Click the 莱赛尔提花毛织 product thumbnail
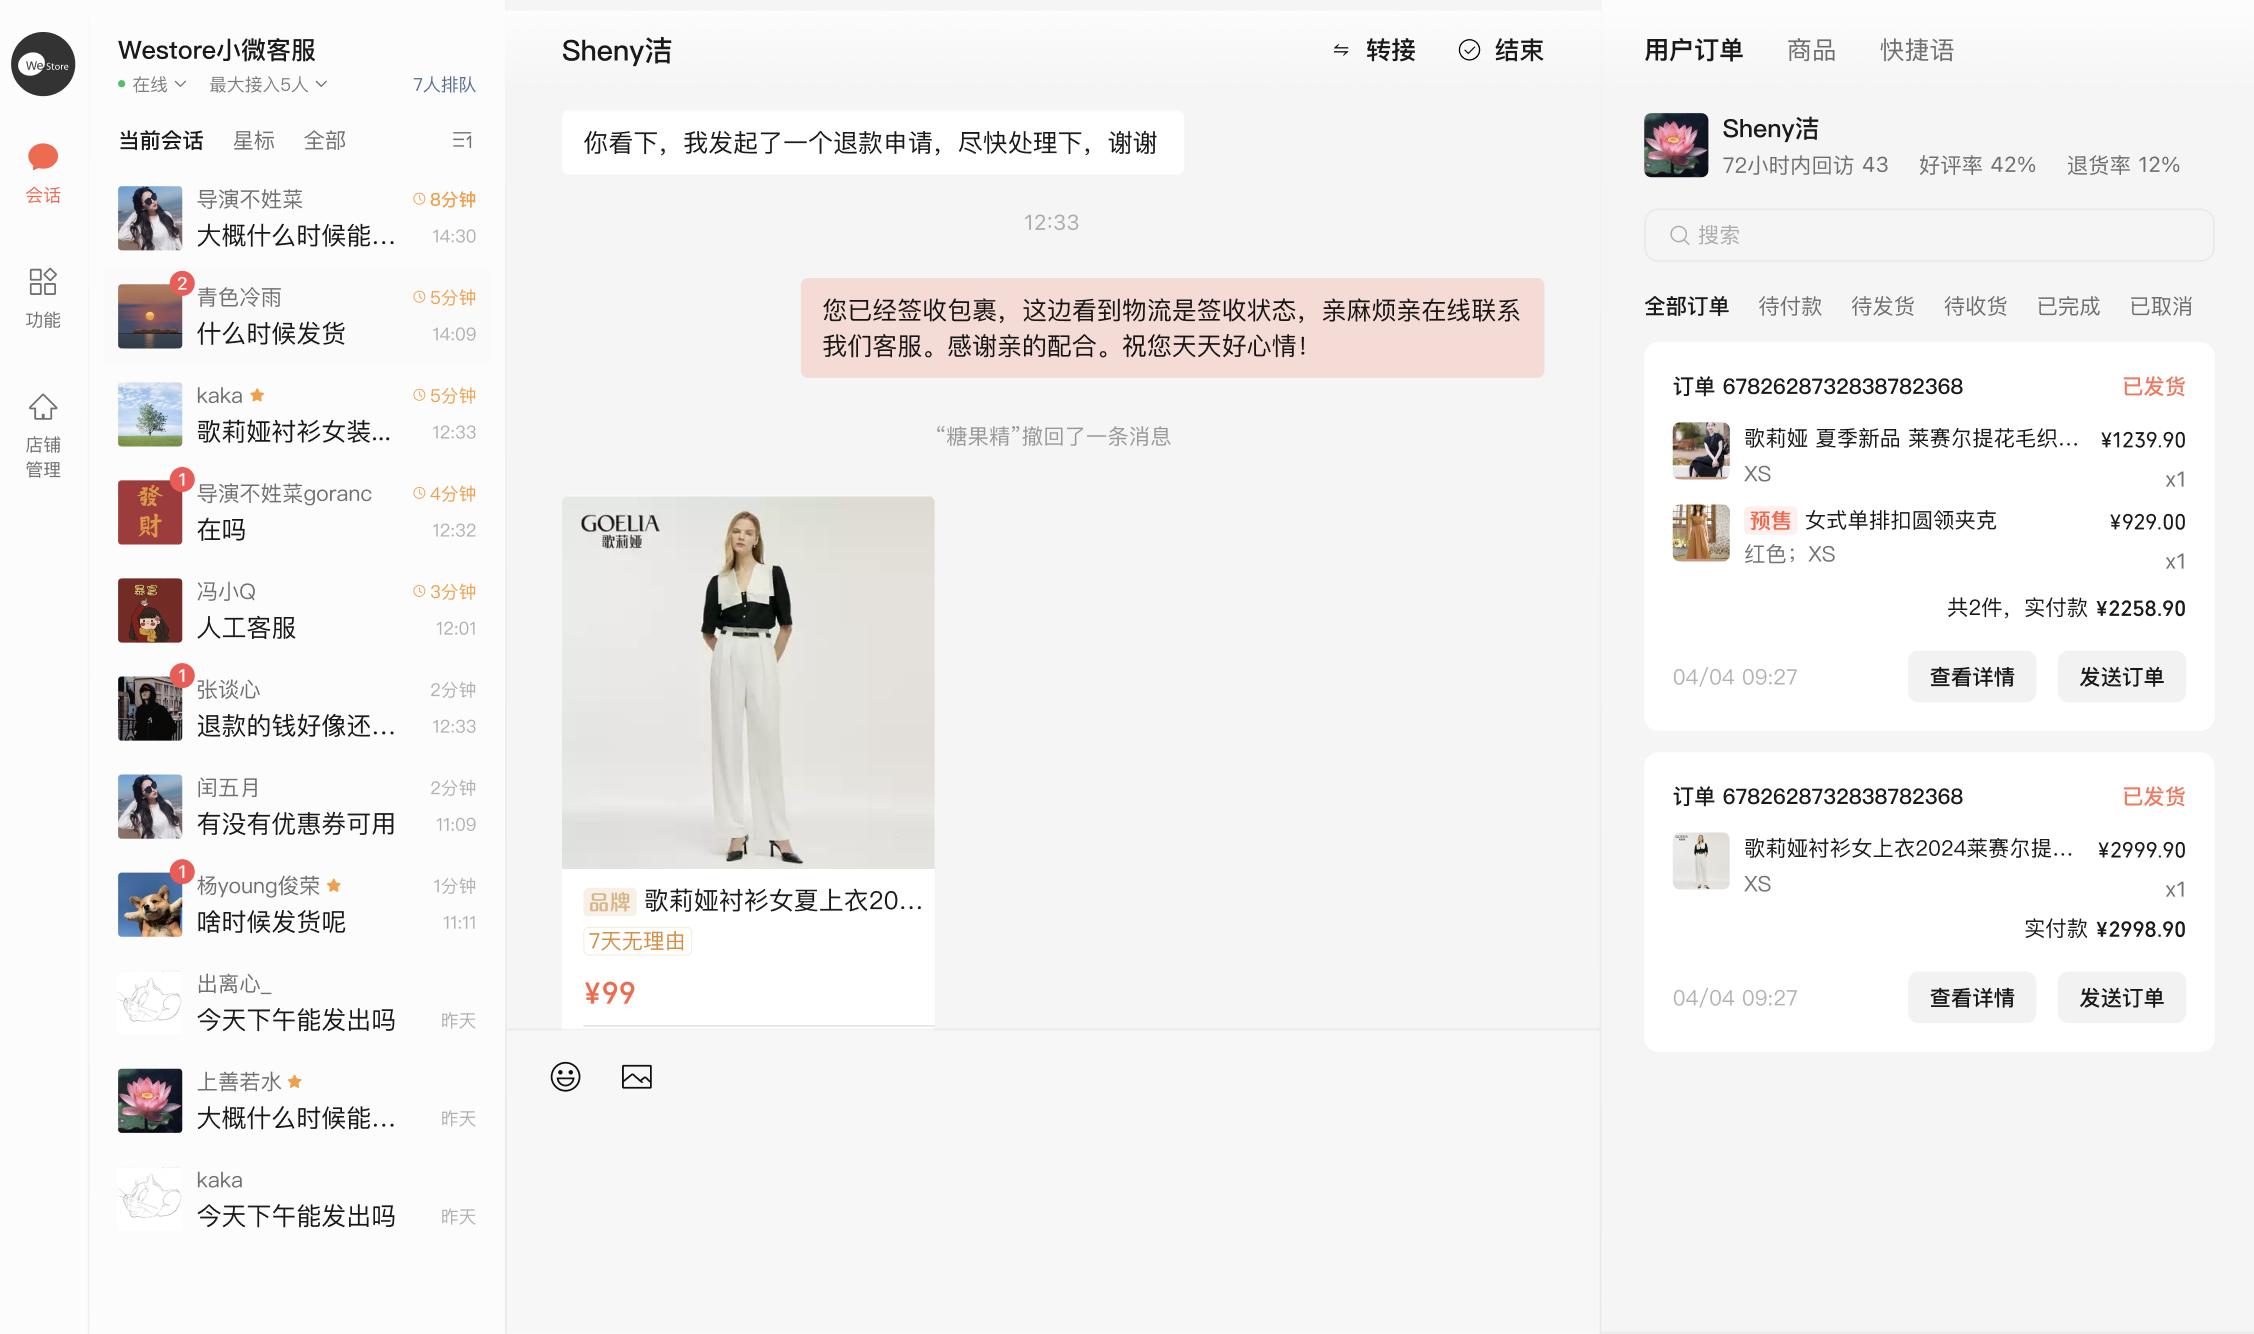The width and height of the screenshot is (2254, 1334). (x=1701, y=451)
